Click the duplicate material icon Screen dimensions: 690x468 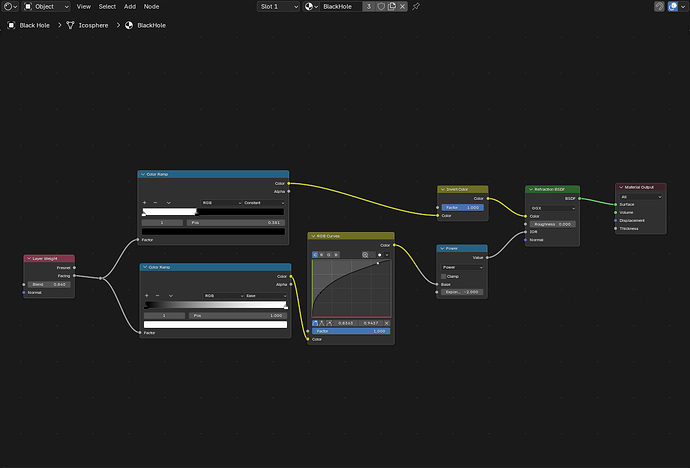click(392, 7)
